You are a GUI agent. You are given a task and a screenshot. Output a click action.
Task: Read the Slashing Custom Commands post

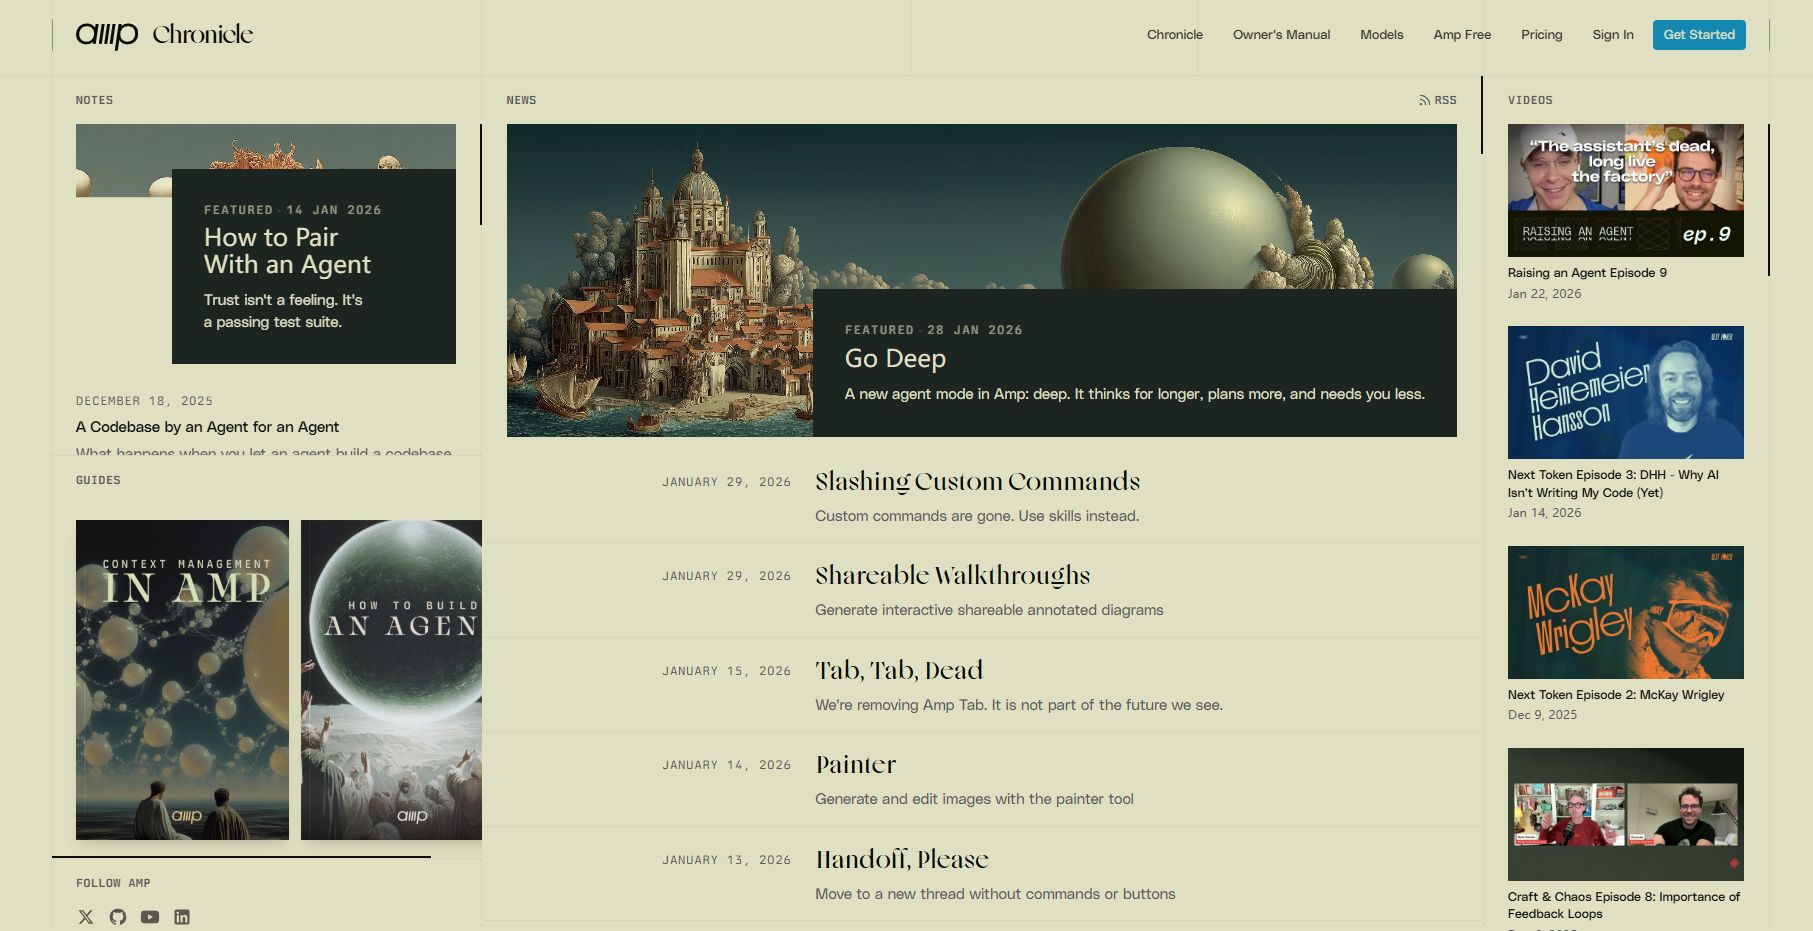pos(977,482)
